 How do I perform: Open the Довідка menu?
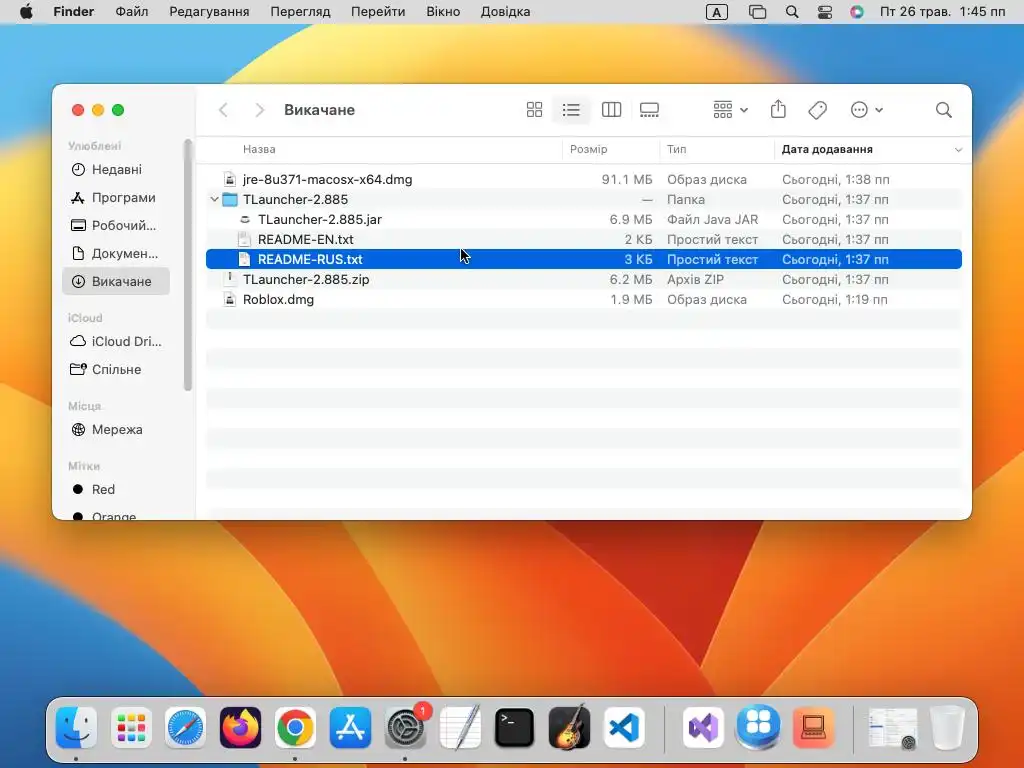[x=505, y=12]
